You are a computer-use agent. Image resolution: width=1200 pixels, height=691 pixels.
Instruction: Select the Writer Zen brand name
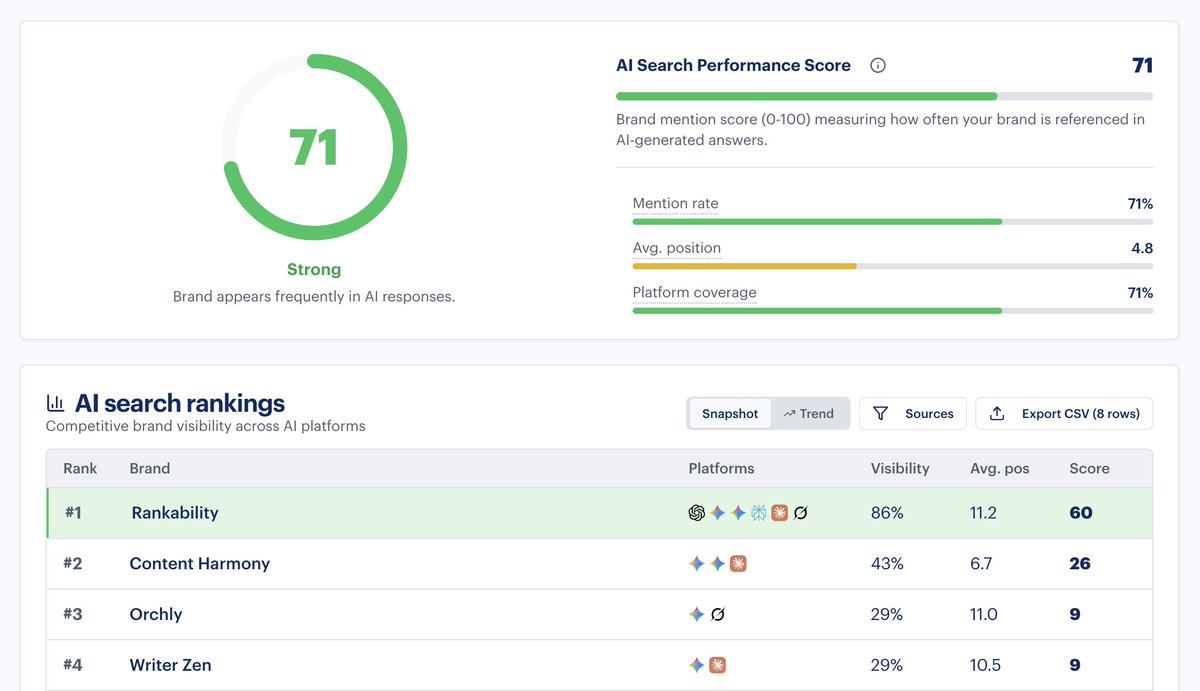(170, 665)
